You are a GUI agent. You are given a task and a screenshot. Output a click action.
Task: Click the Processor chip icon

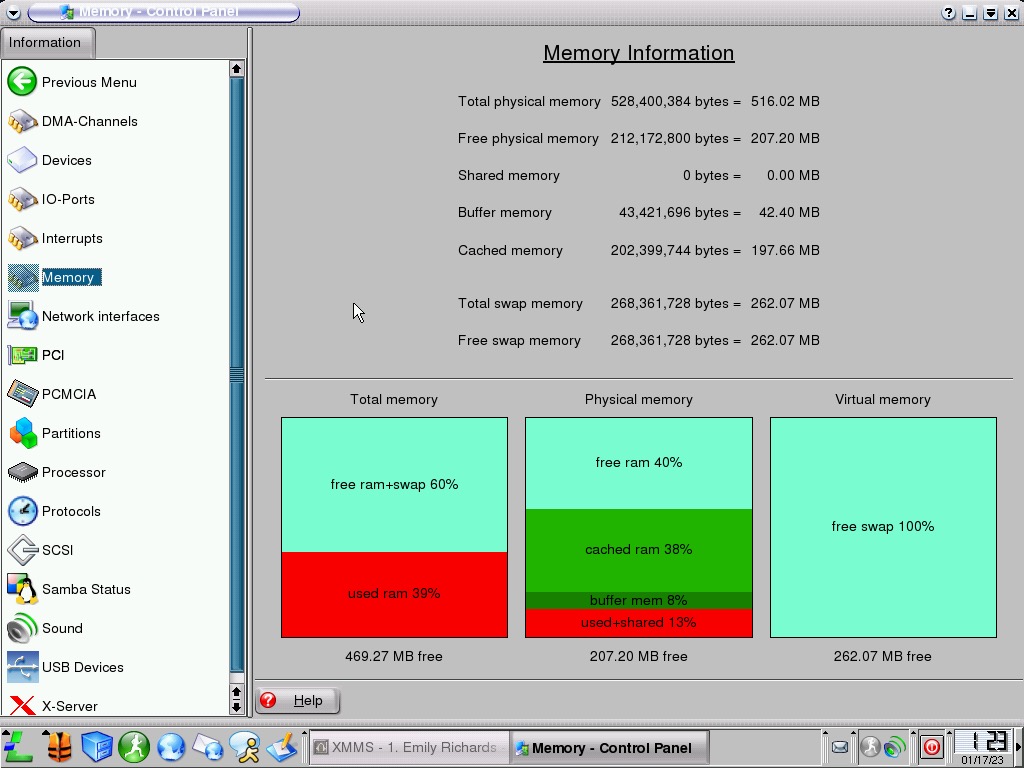click(22, 472)
